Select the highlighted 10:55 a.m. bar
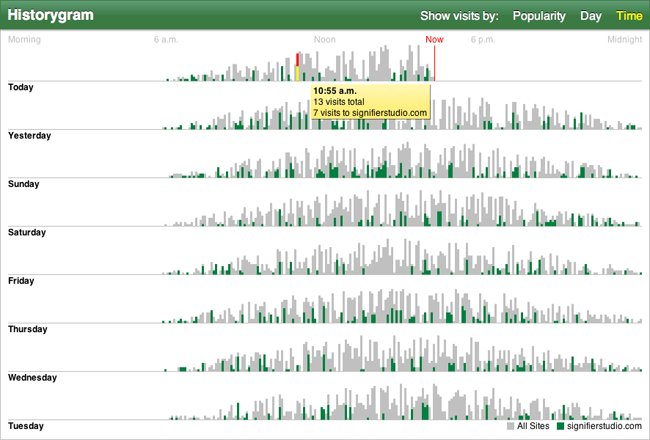650x440 pixels. tap(297, 67)
